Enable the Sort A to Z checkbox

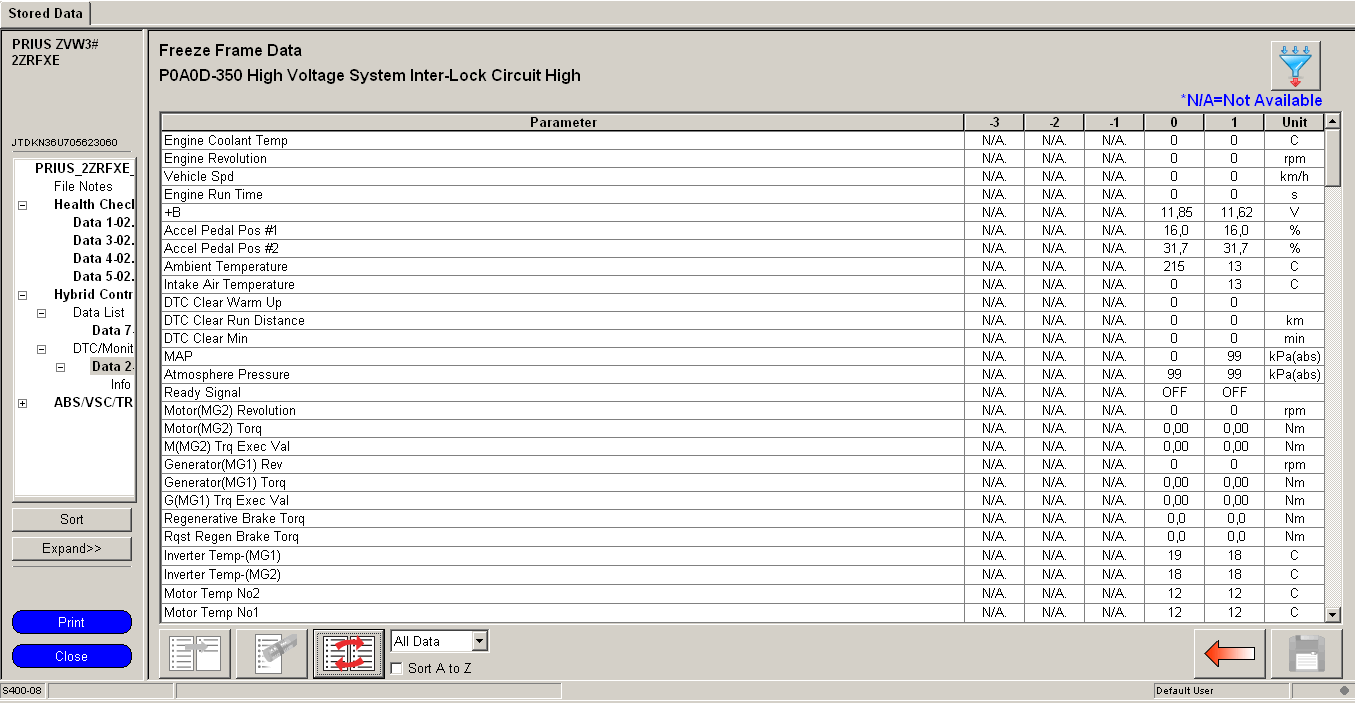(397, 668)
